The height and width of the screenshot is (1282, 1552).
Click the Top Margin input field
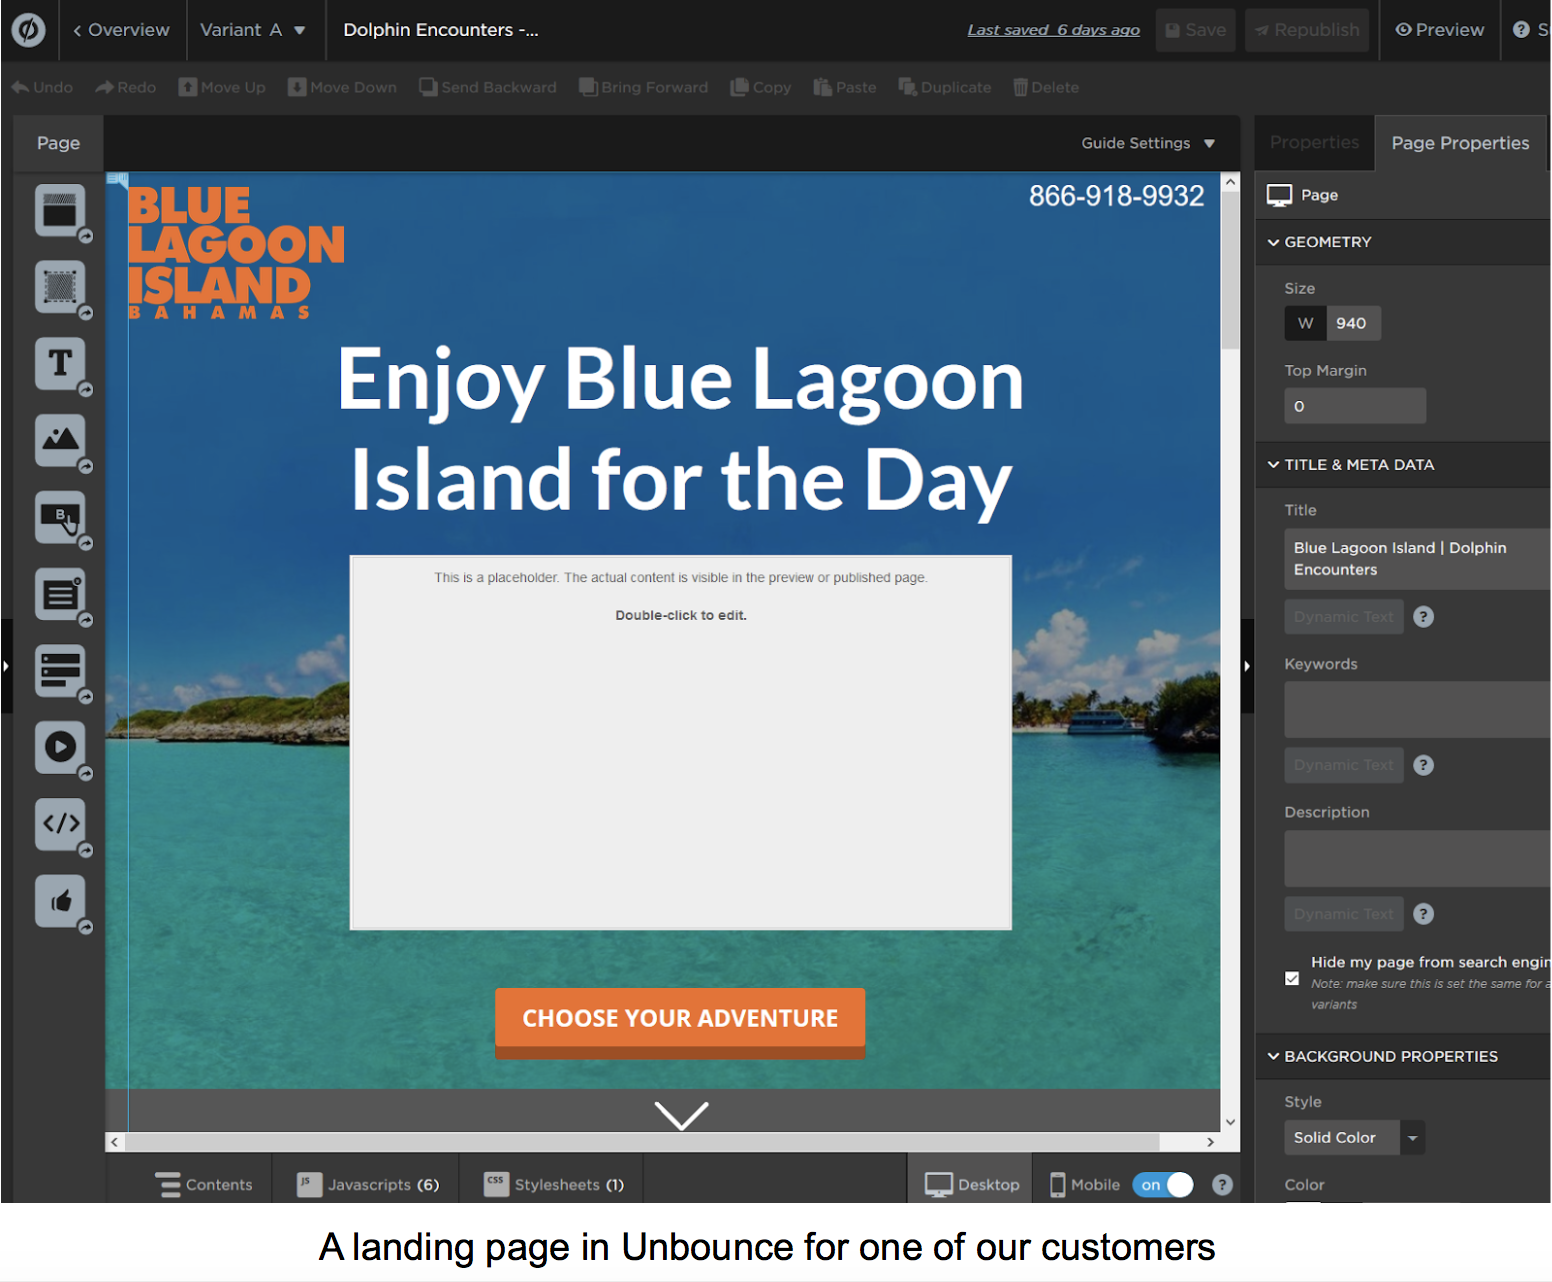1355,406
